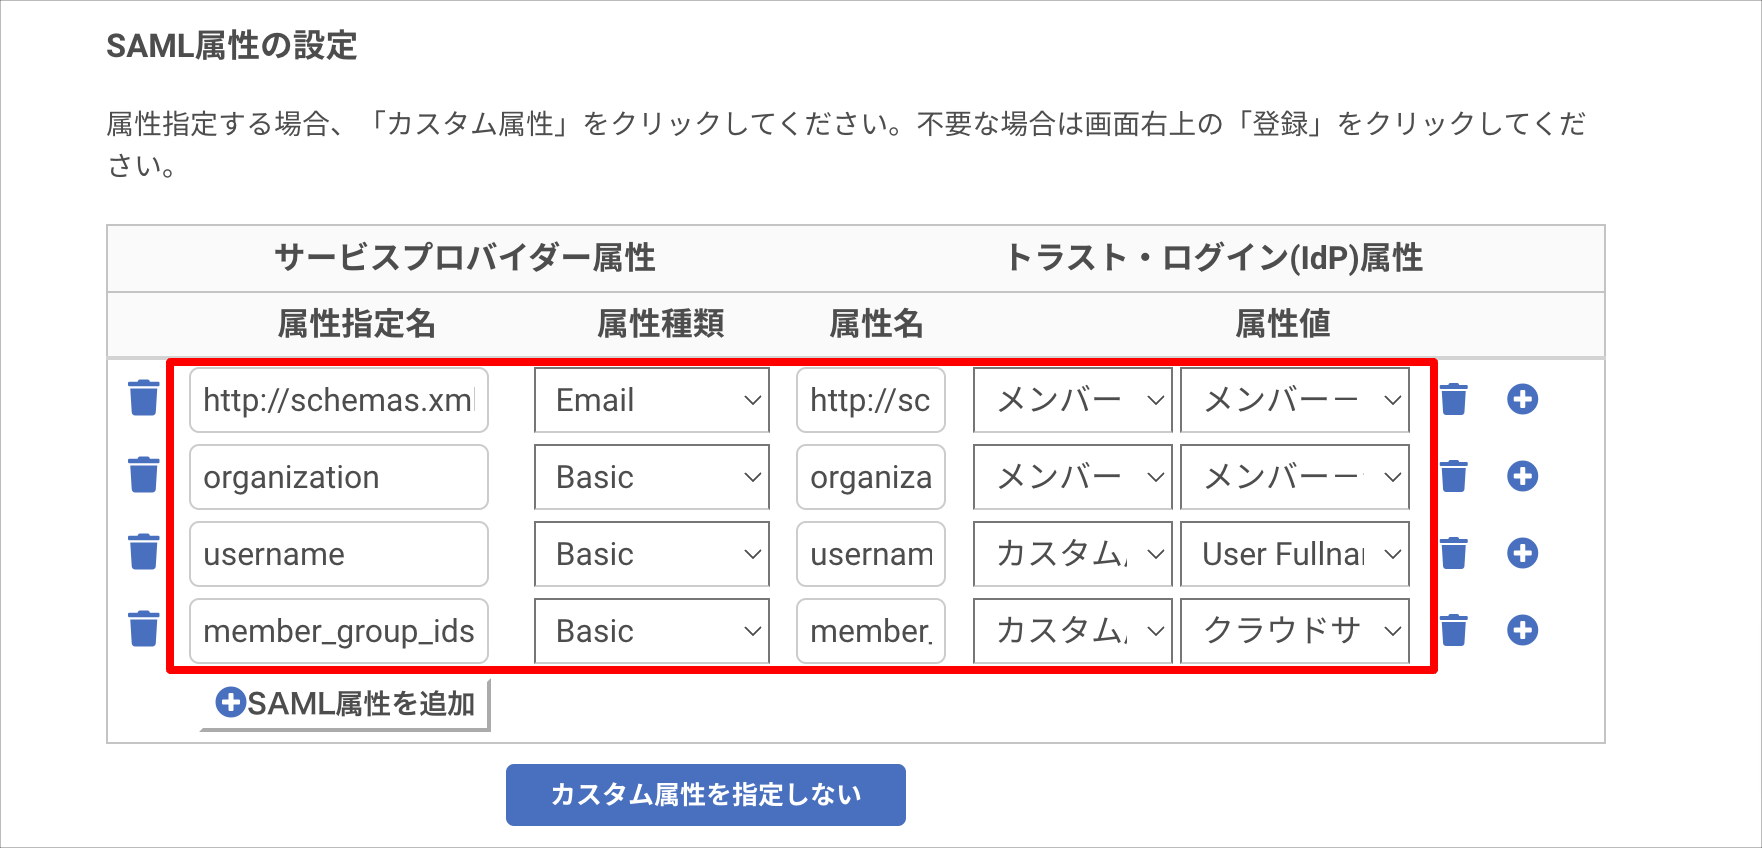Open the Email attribute type dropdown

tap(652, 400)
